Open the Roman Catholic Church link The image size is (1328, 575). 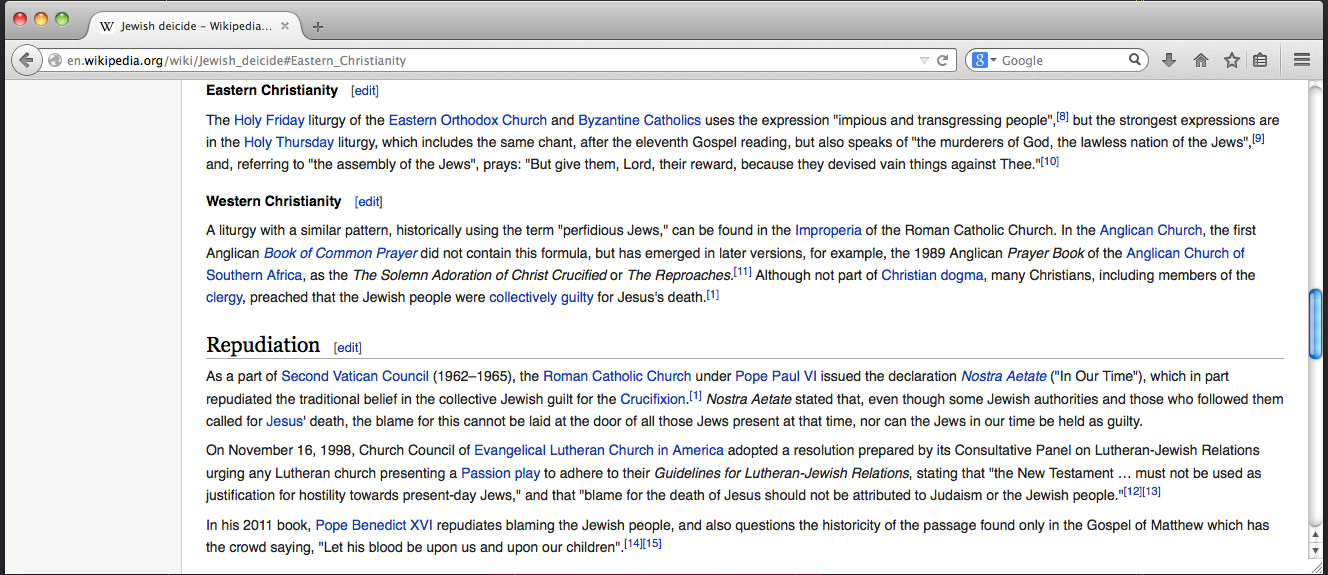[x=617, y=376]
